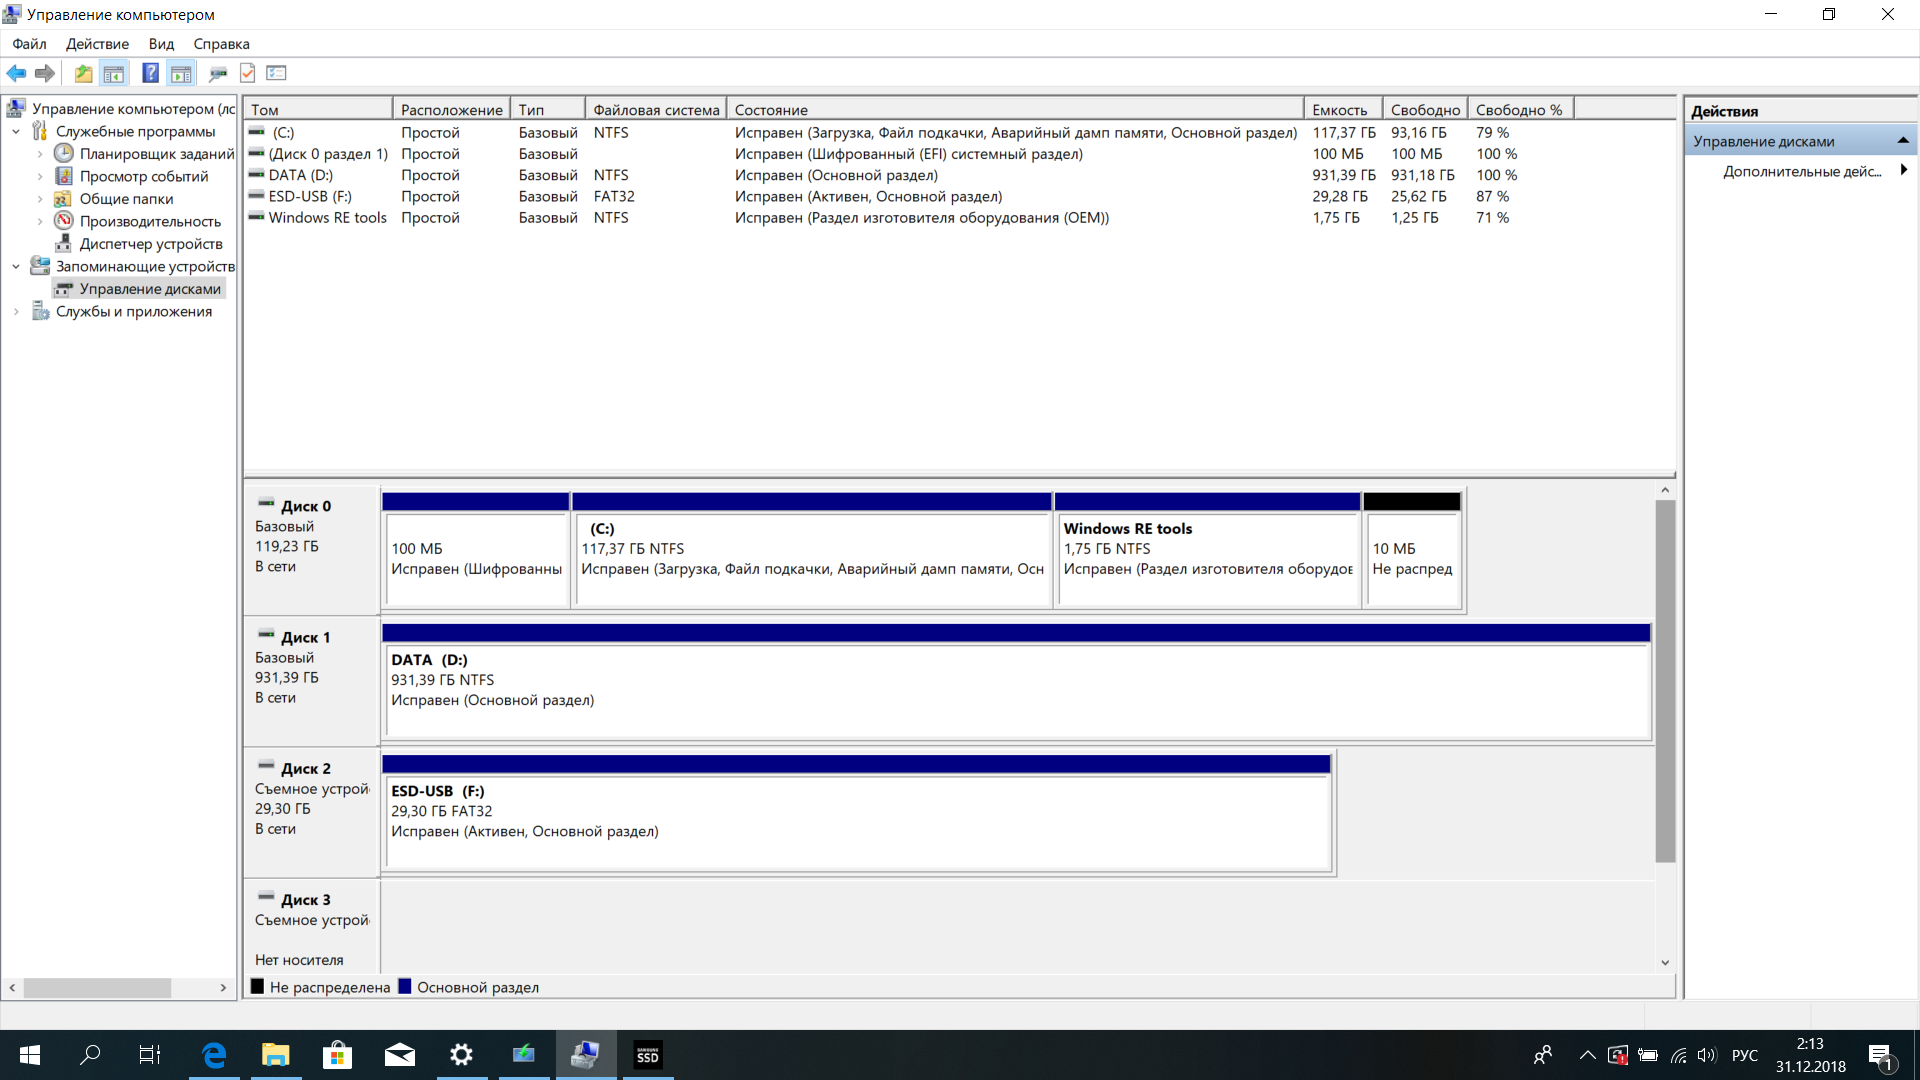This screenshot has width=1920, height=1080.
Task: Click the blue Help question mark icon
Action: [x=150, y=73]
